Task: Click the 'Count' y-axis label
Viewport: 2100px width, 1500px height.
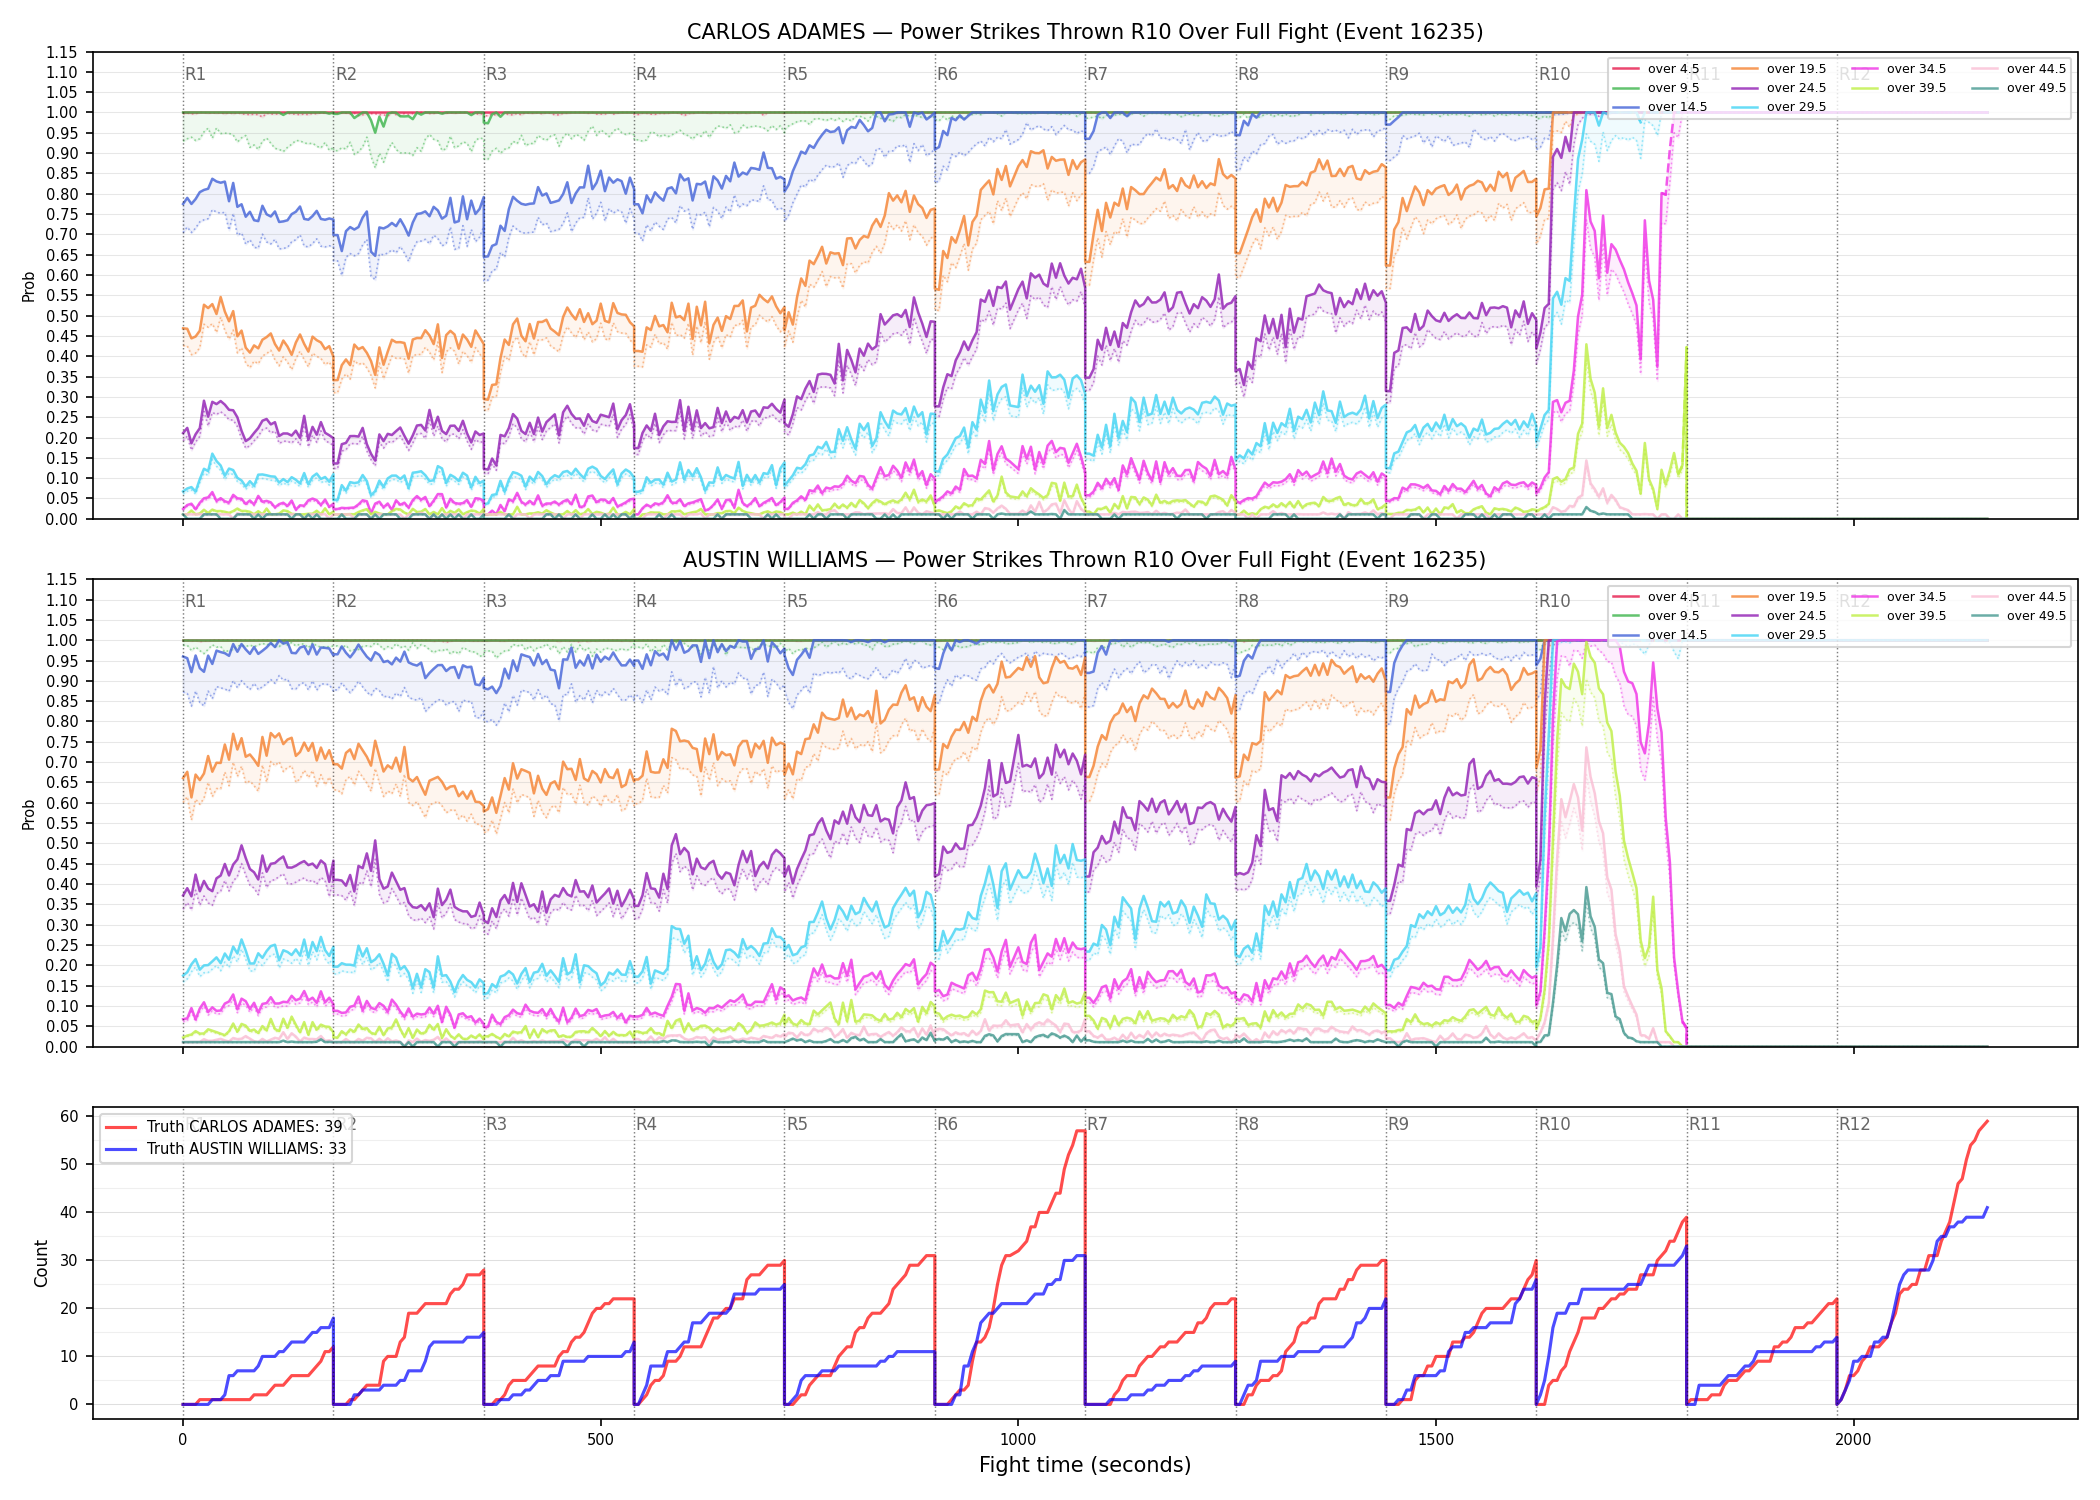Action: coord(41,1264)
